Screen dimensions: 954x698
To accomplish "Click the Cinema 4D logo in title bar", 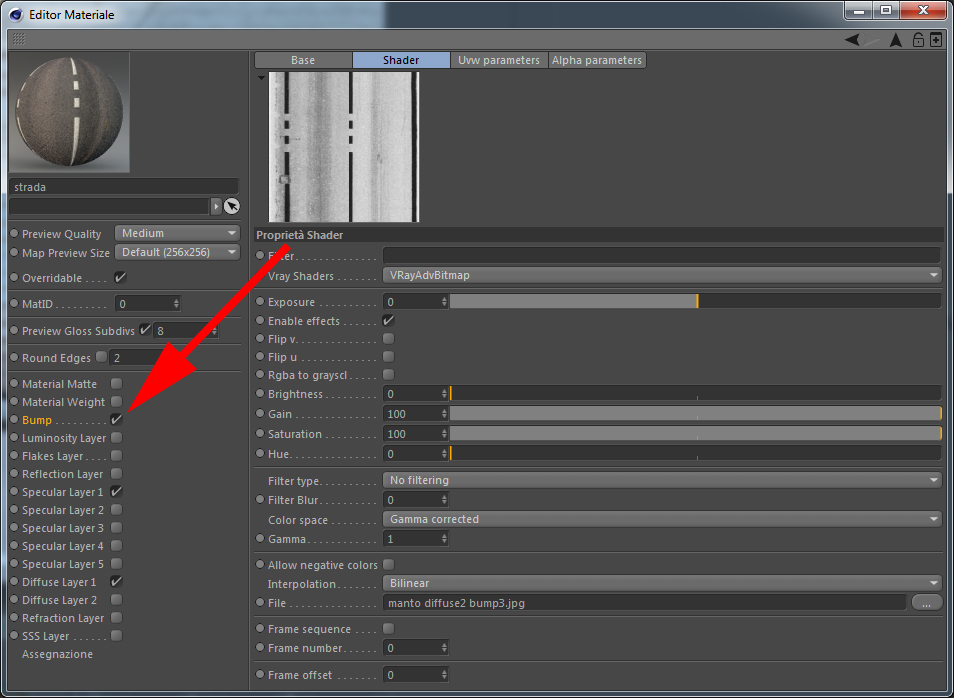I will (16, 15).
